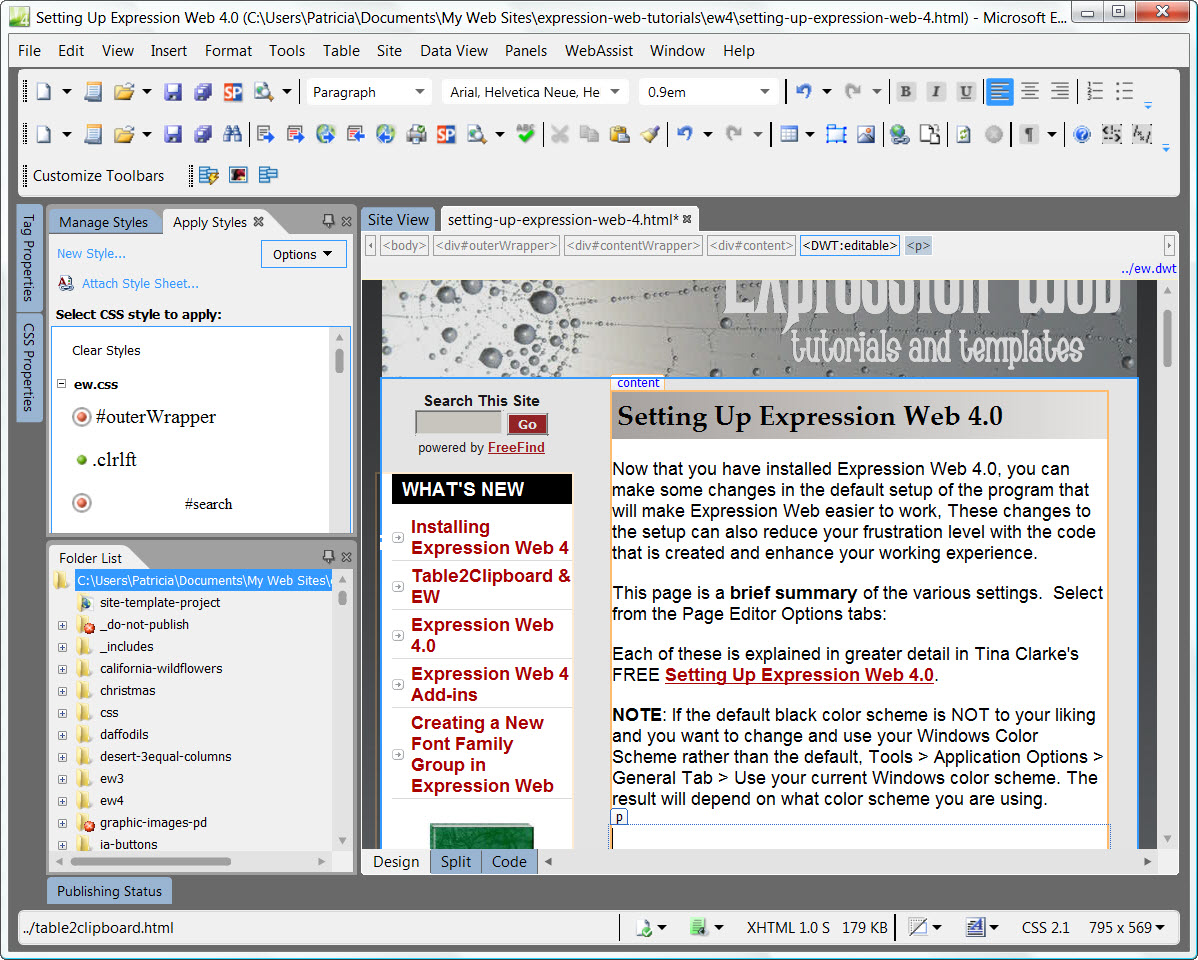Expand the daffodils folder node

63,735
